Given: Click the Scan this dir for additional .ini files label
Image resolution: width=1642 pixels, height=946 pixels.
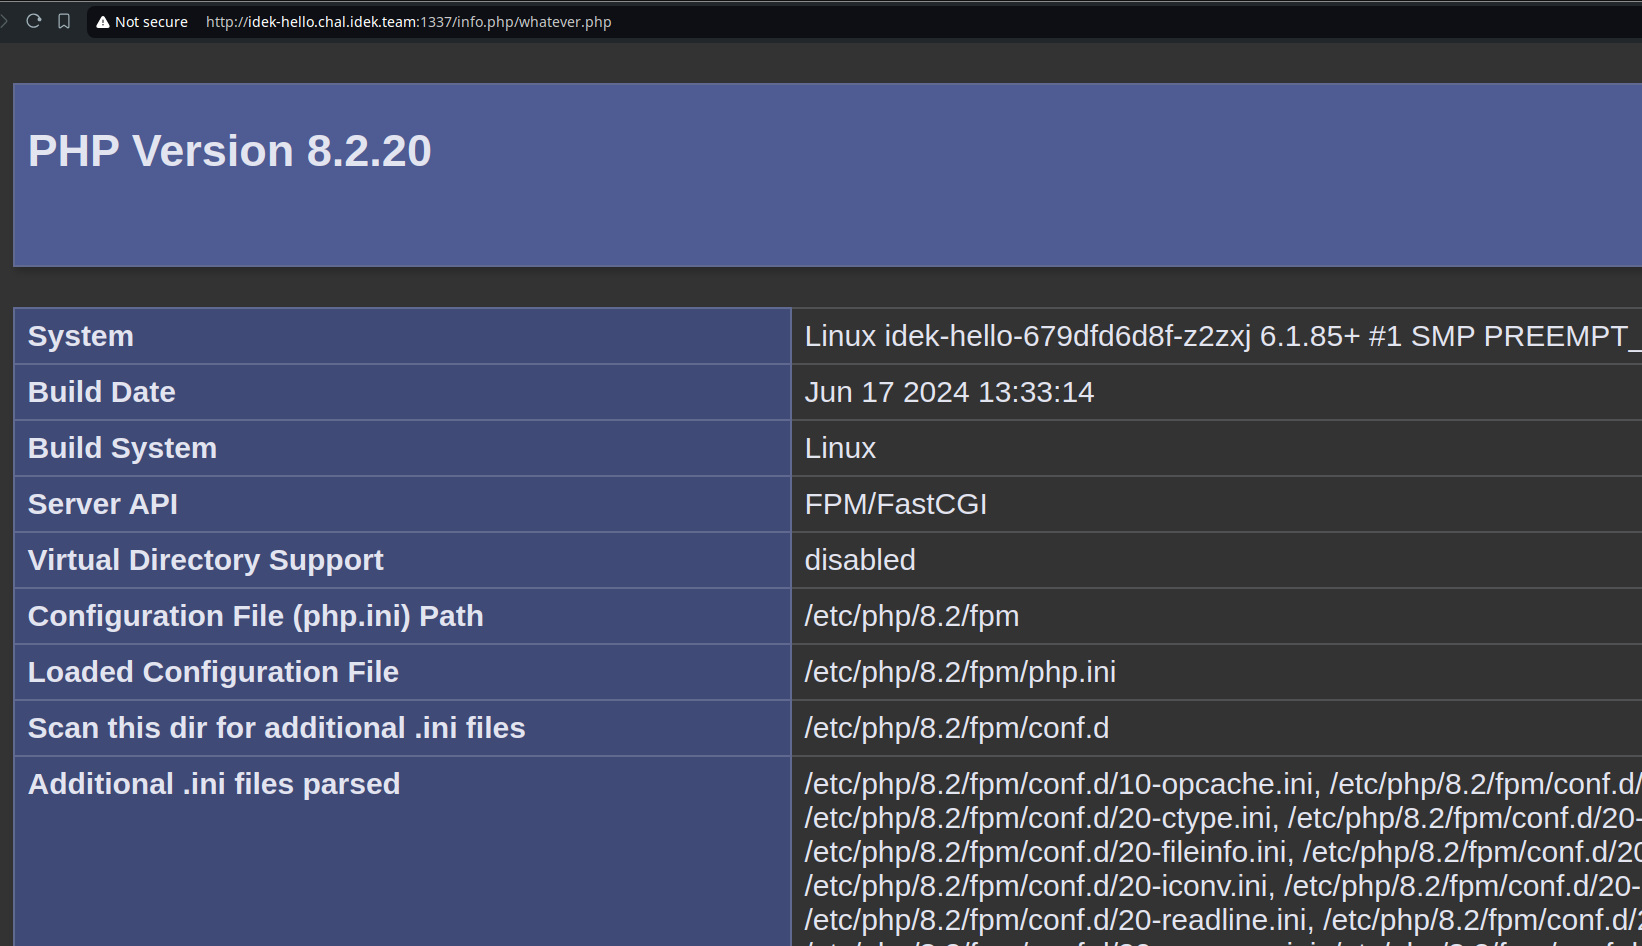Looking at the screenshot, I should [276, 728].
